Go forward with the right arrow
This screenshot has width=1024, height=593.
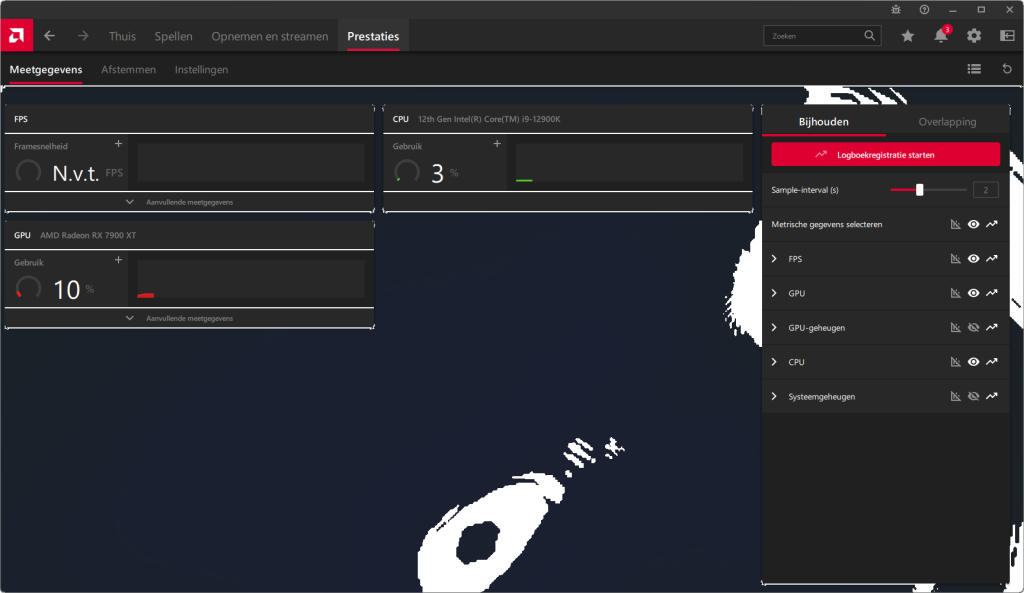tap(83, 36)
